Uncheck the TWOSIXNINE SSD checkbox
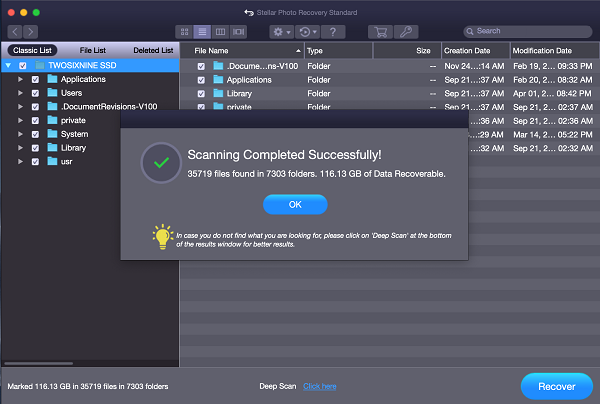Viewport: 600px width, 404px height. tap(23, 66)
